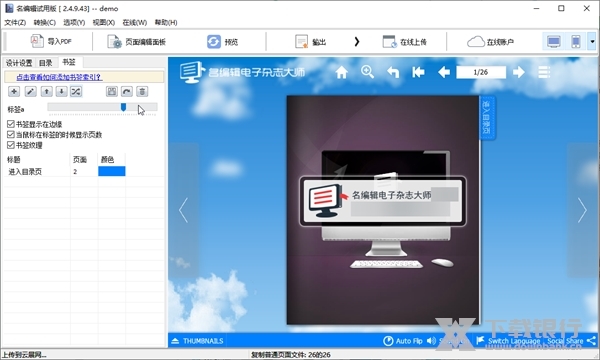The width and height of the screenshot is (600, 360).
Task: Click the page number field showing 1/26
Action: [481, 72]
